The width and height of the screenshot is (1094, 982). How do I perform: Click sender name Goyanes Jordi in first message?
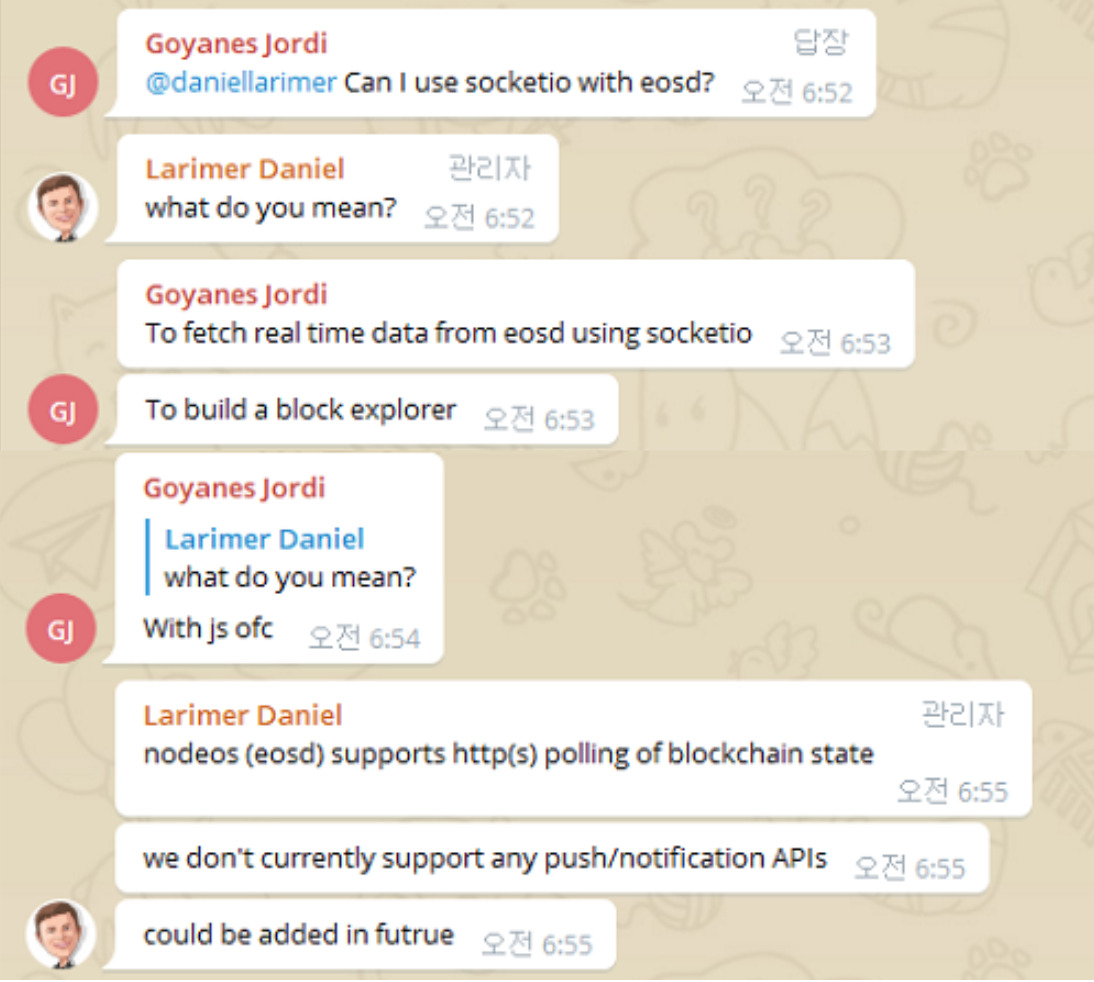coord(236,43)
